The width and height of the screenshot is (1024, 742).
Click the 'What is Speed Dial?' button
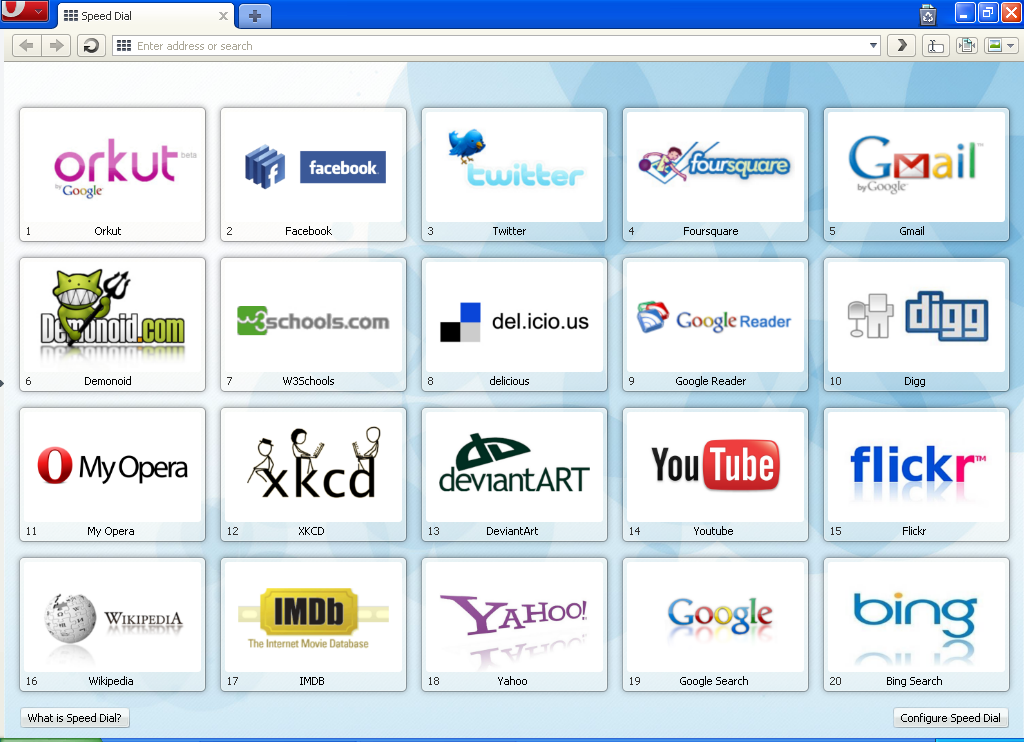(x=74, y=718)
